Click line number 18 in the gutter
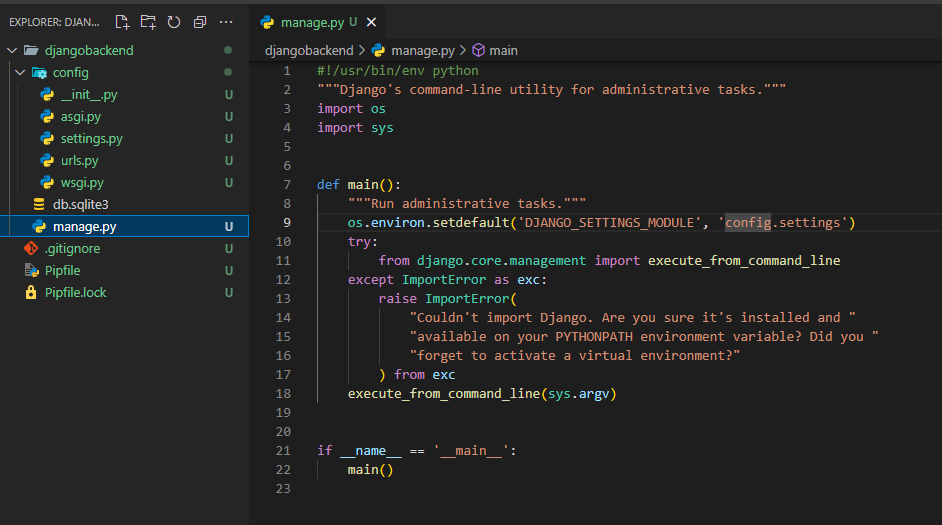Image resolution: width=942 pixels, height=525 pixels. pyautogui.click(x=284, y=394)
